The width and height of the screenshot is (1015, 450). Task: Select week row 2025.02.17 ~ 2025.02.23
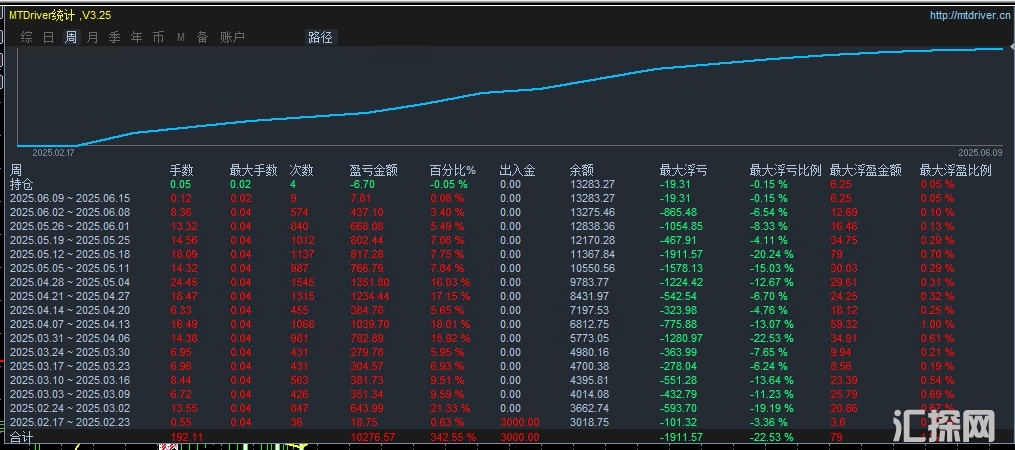(70, 422)
